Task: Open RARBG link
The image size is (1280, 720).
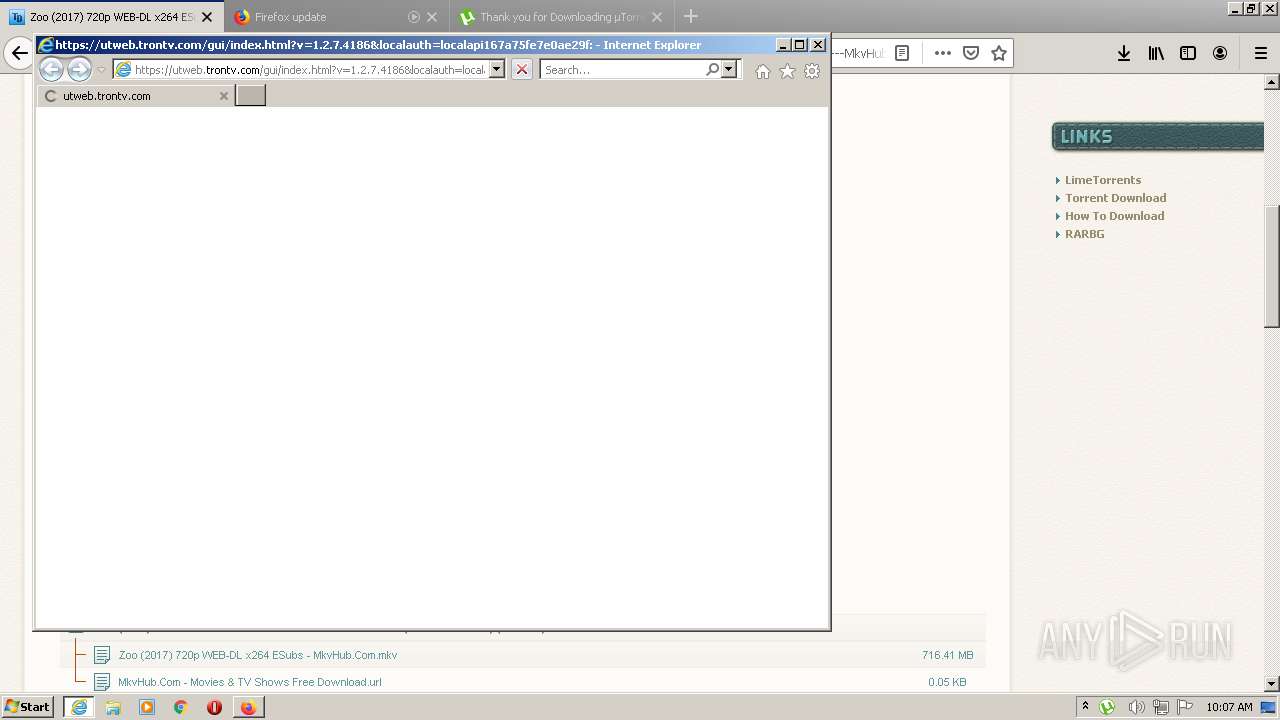Action: [1085, 234]
